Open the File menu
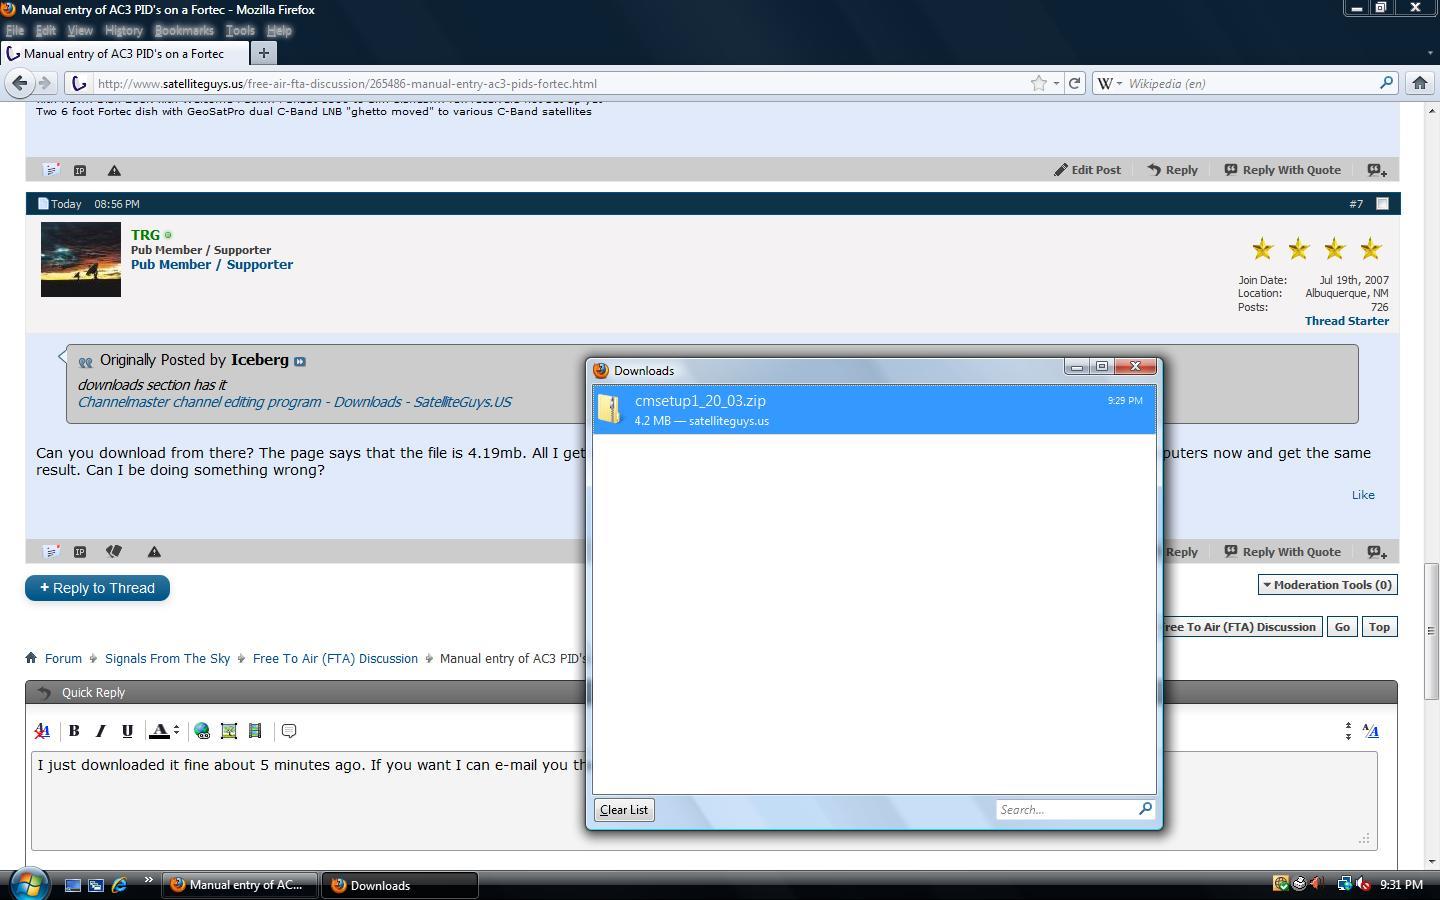This screenshot has width=1440, height=900. tap(15, 30)
